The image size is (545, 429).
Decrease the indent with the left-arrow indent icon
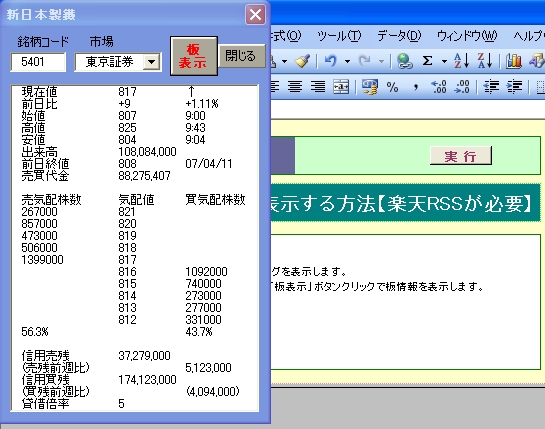pyautogui.click(x=491, y=87)
